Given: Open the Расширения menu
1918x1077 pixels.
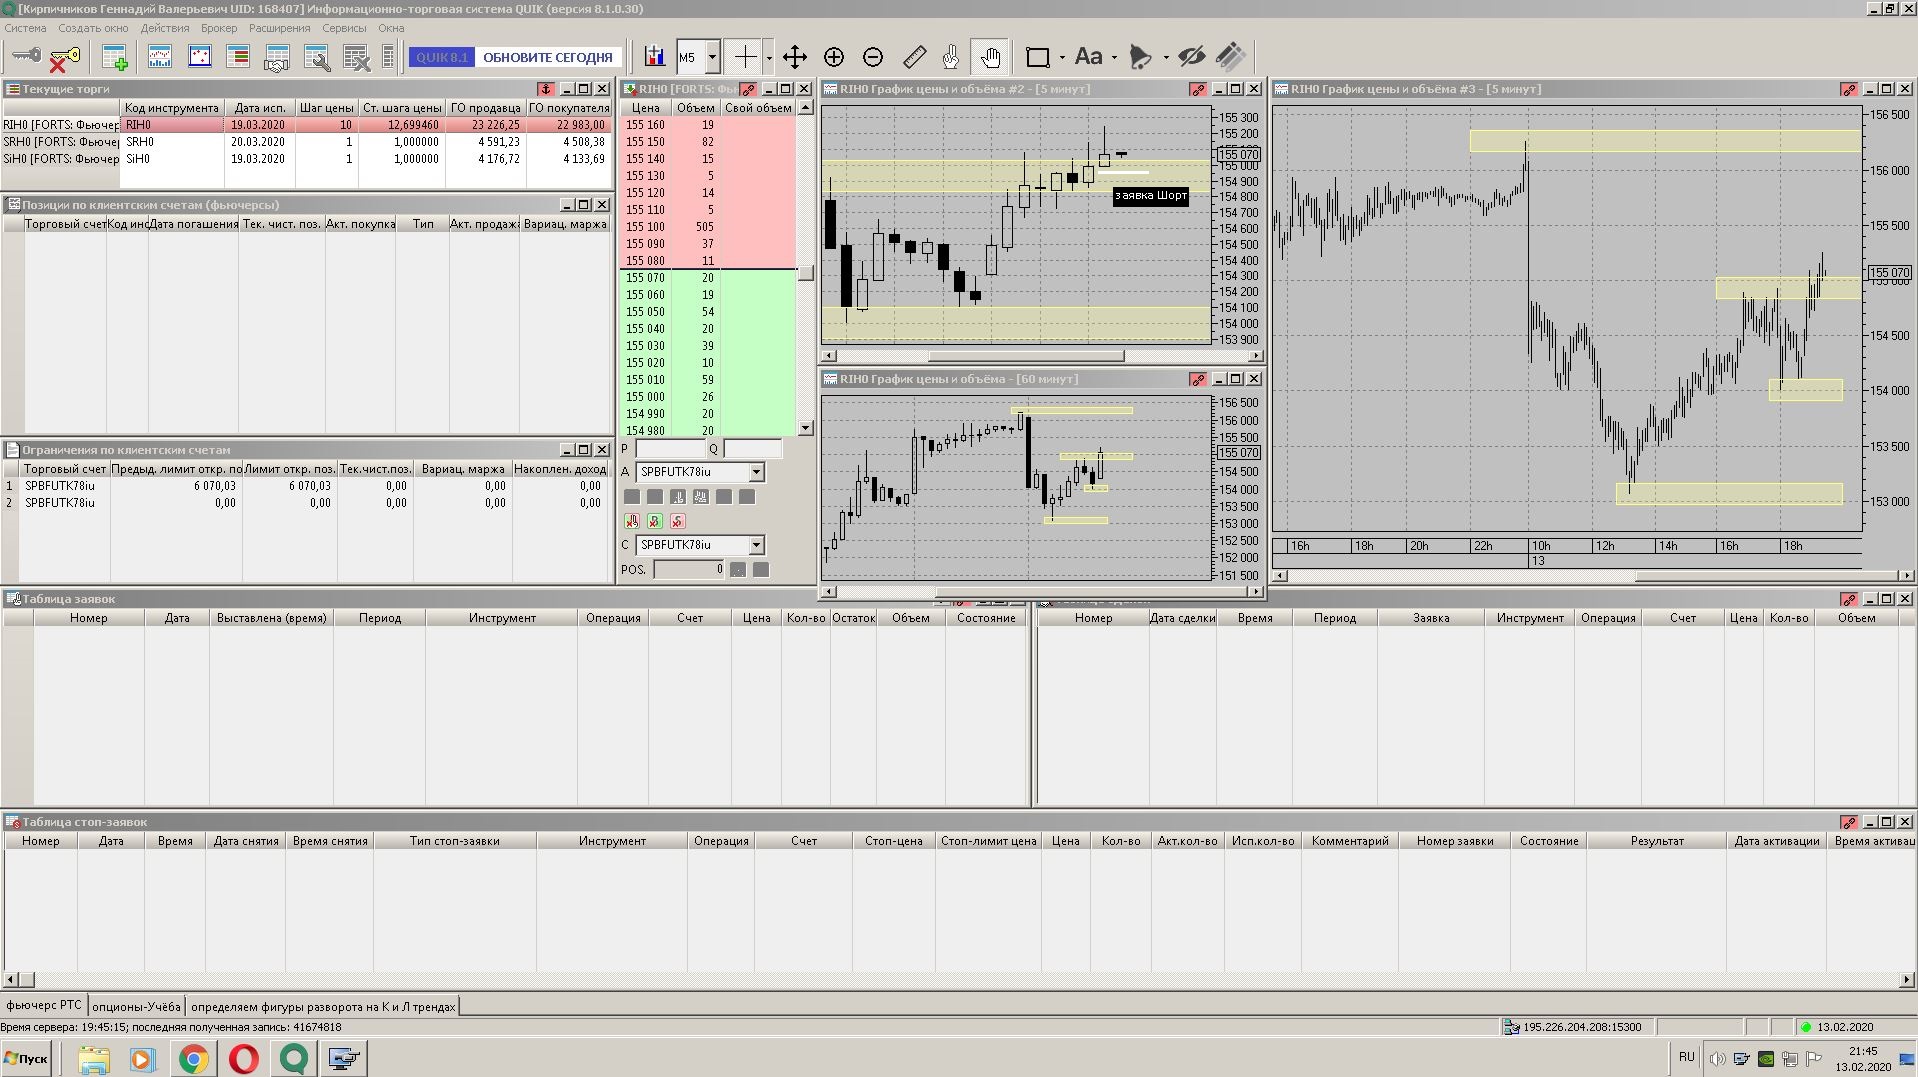Looking at the screenshot, I should coord(280,28).
